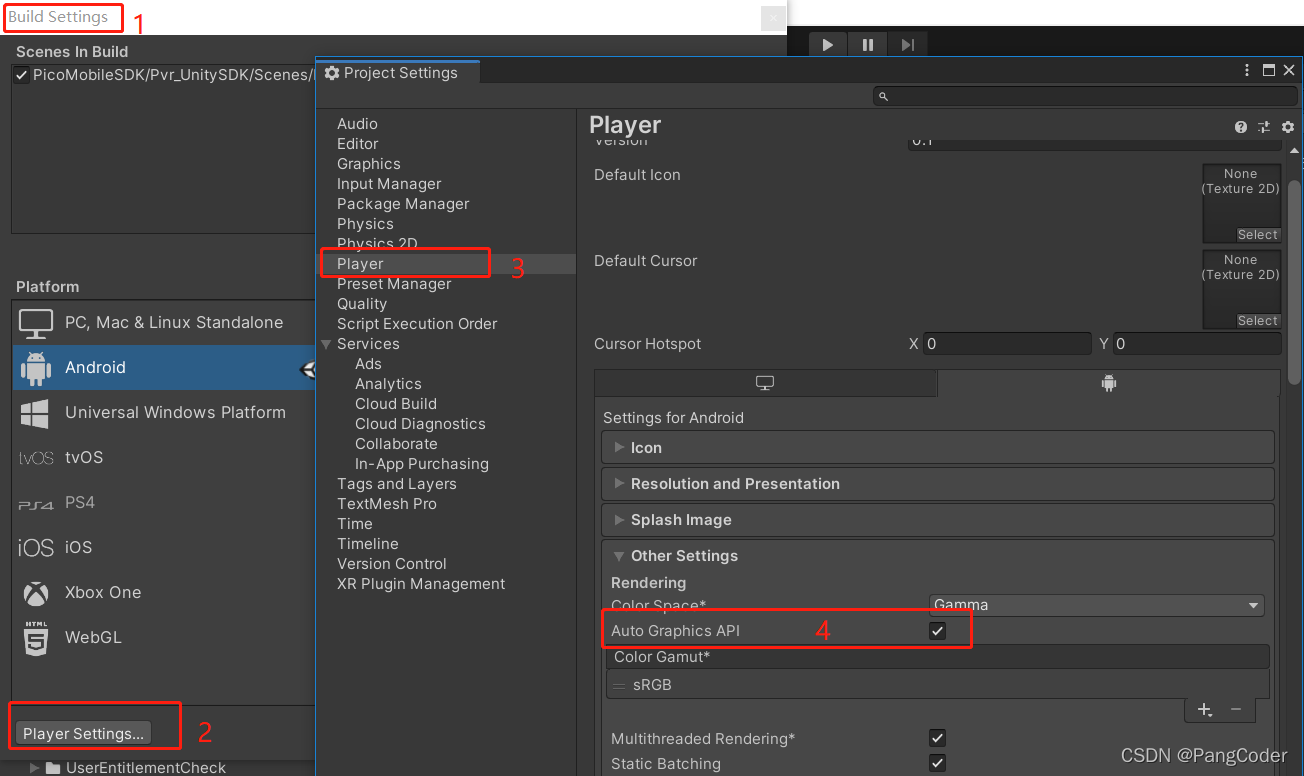Select Package Manager category

(x=403, y=204)
